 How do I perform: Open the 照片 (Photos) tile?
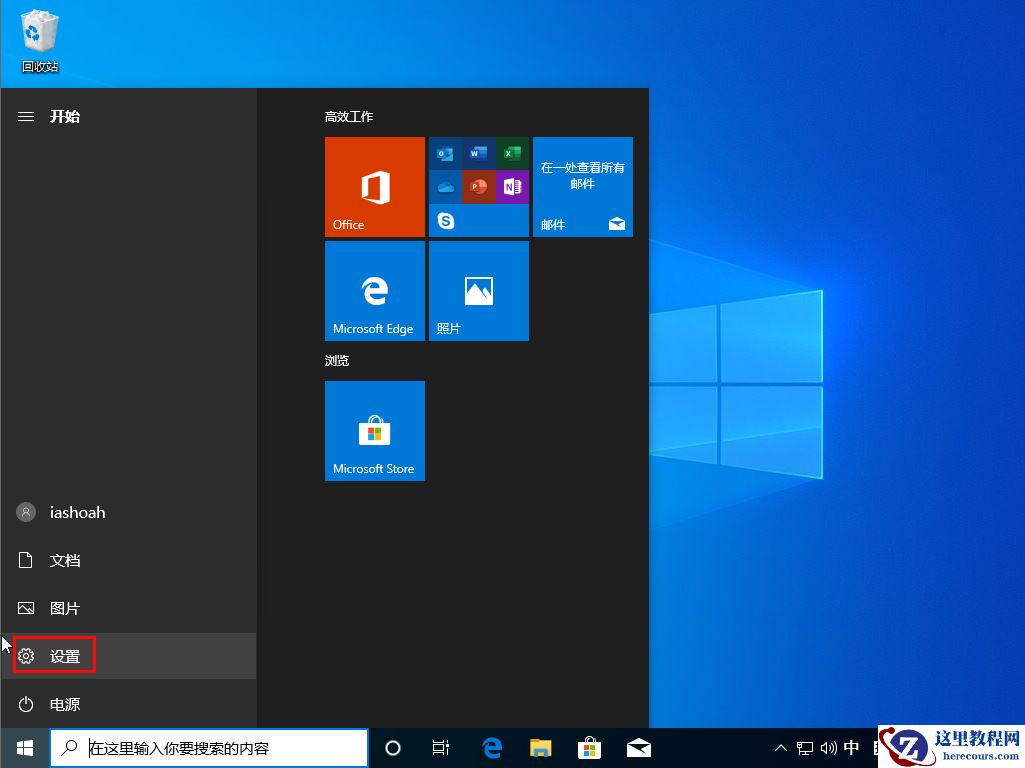tap(478, 290)
